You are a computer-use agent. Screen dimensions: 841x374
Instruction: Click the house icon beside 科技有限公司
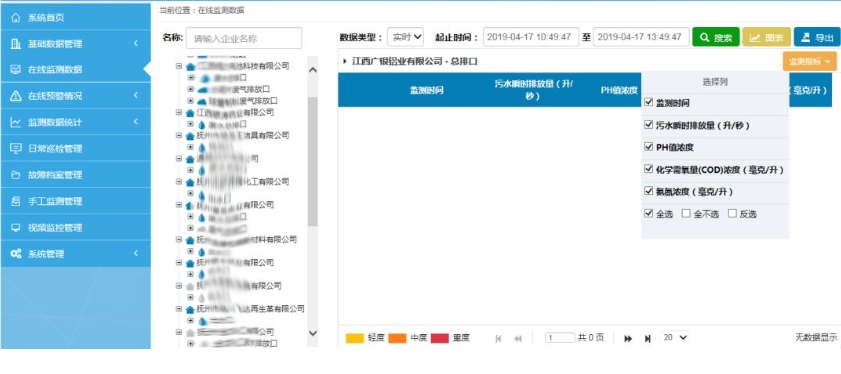point(189,67)
